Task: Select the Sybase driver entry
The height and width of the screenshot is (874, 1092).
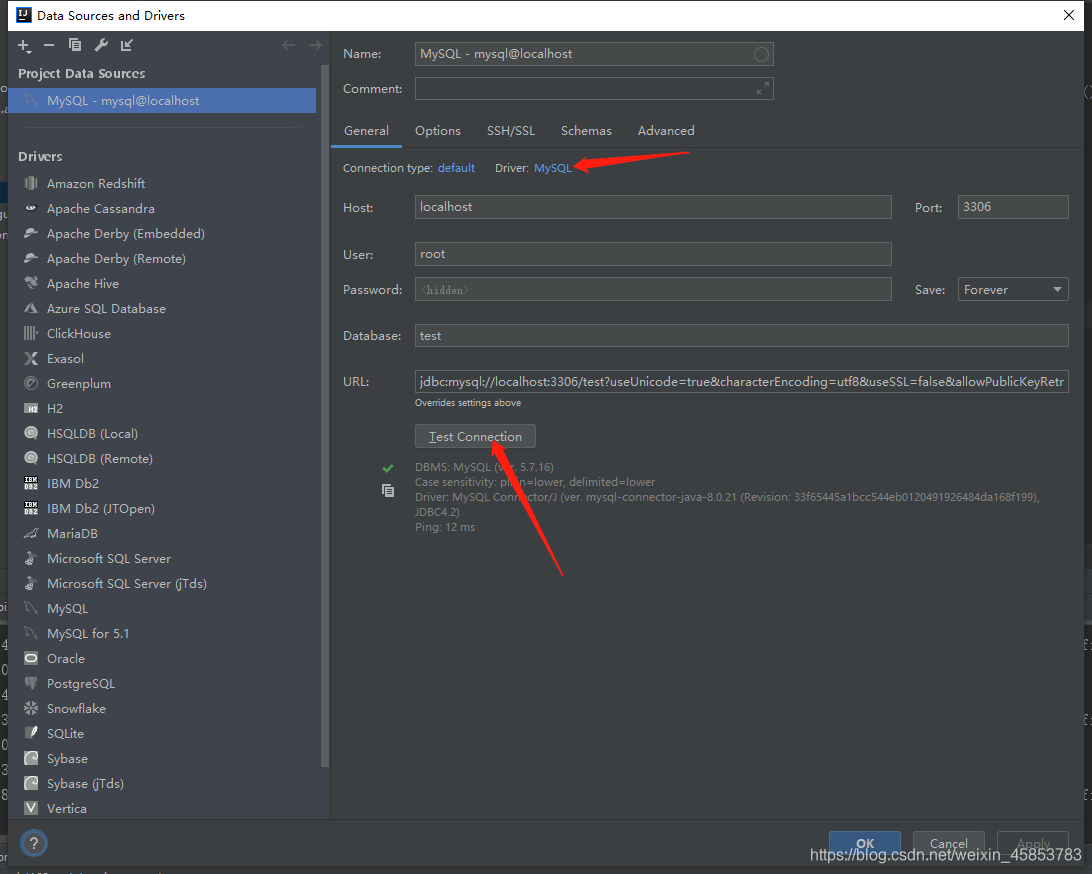Action: (67, 758)
